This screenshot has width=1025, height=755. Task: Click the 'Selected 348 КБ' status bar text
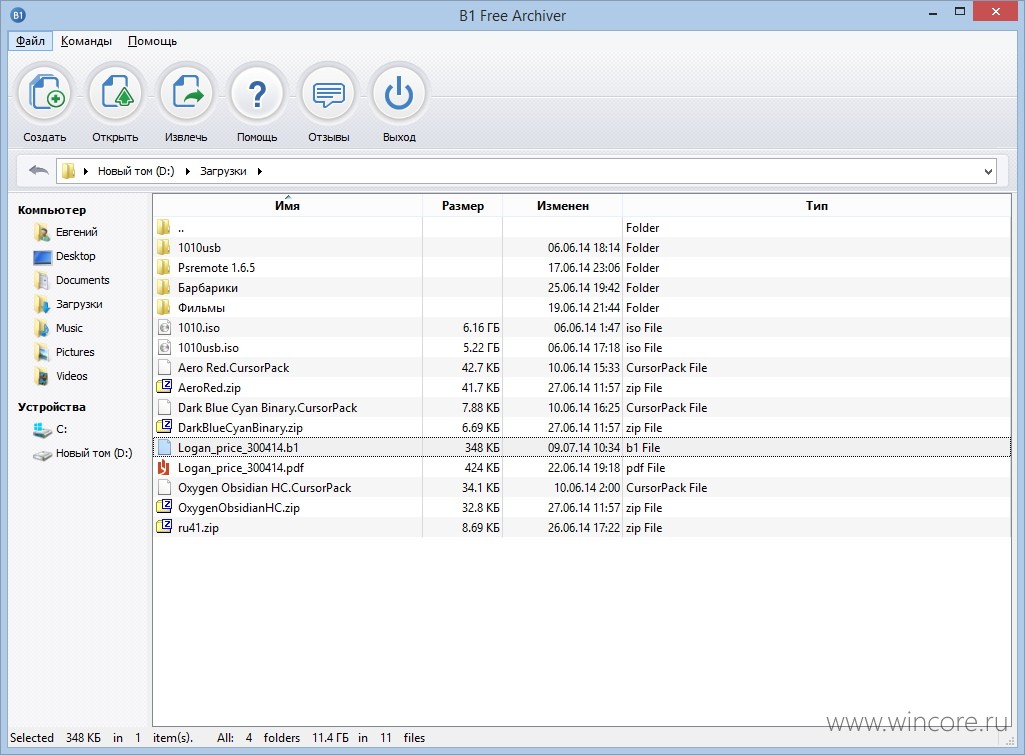click(56, 738)
